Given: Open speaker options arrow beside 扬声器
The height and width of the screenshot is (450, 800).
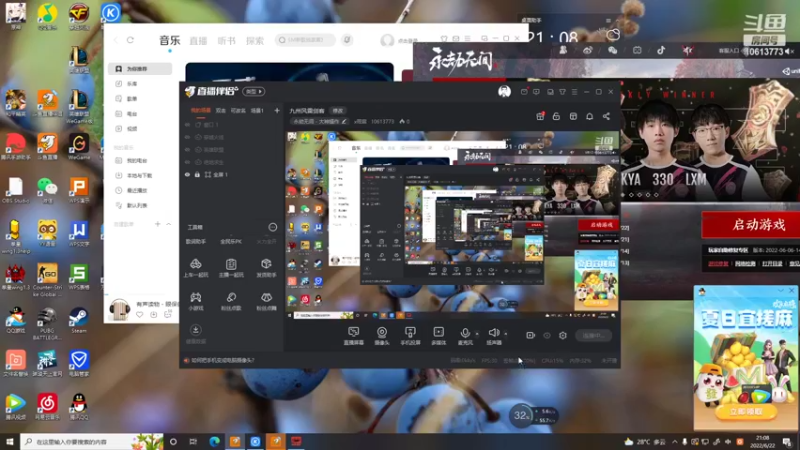Looking at the screenshot, I should [506, 334].
